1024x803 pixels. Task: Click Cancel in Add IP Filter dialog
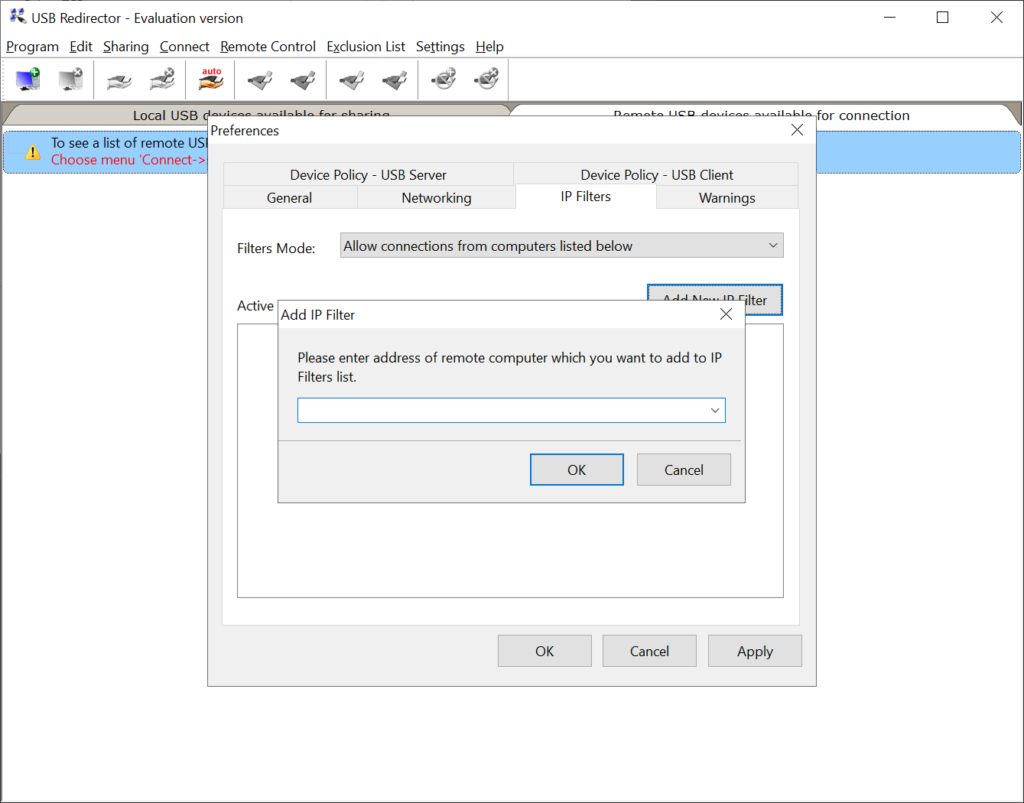684,469
